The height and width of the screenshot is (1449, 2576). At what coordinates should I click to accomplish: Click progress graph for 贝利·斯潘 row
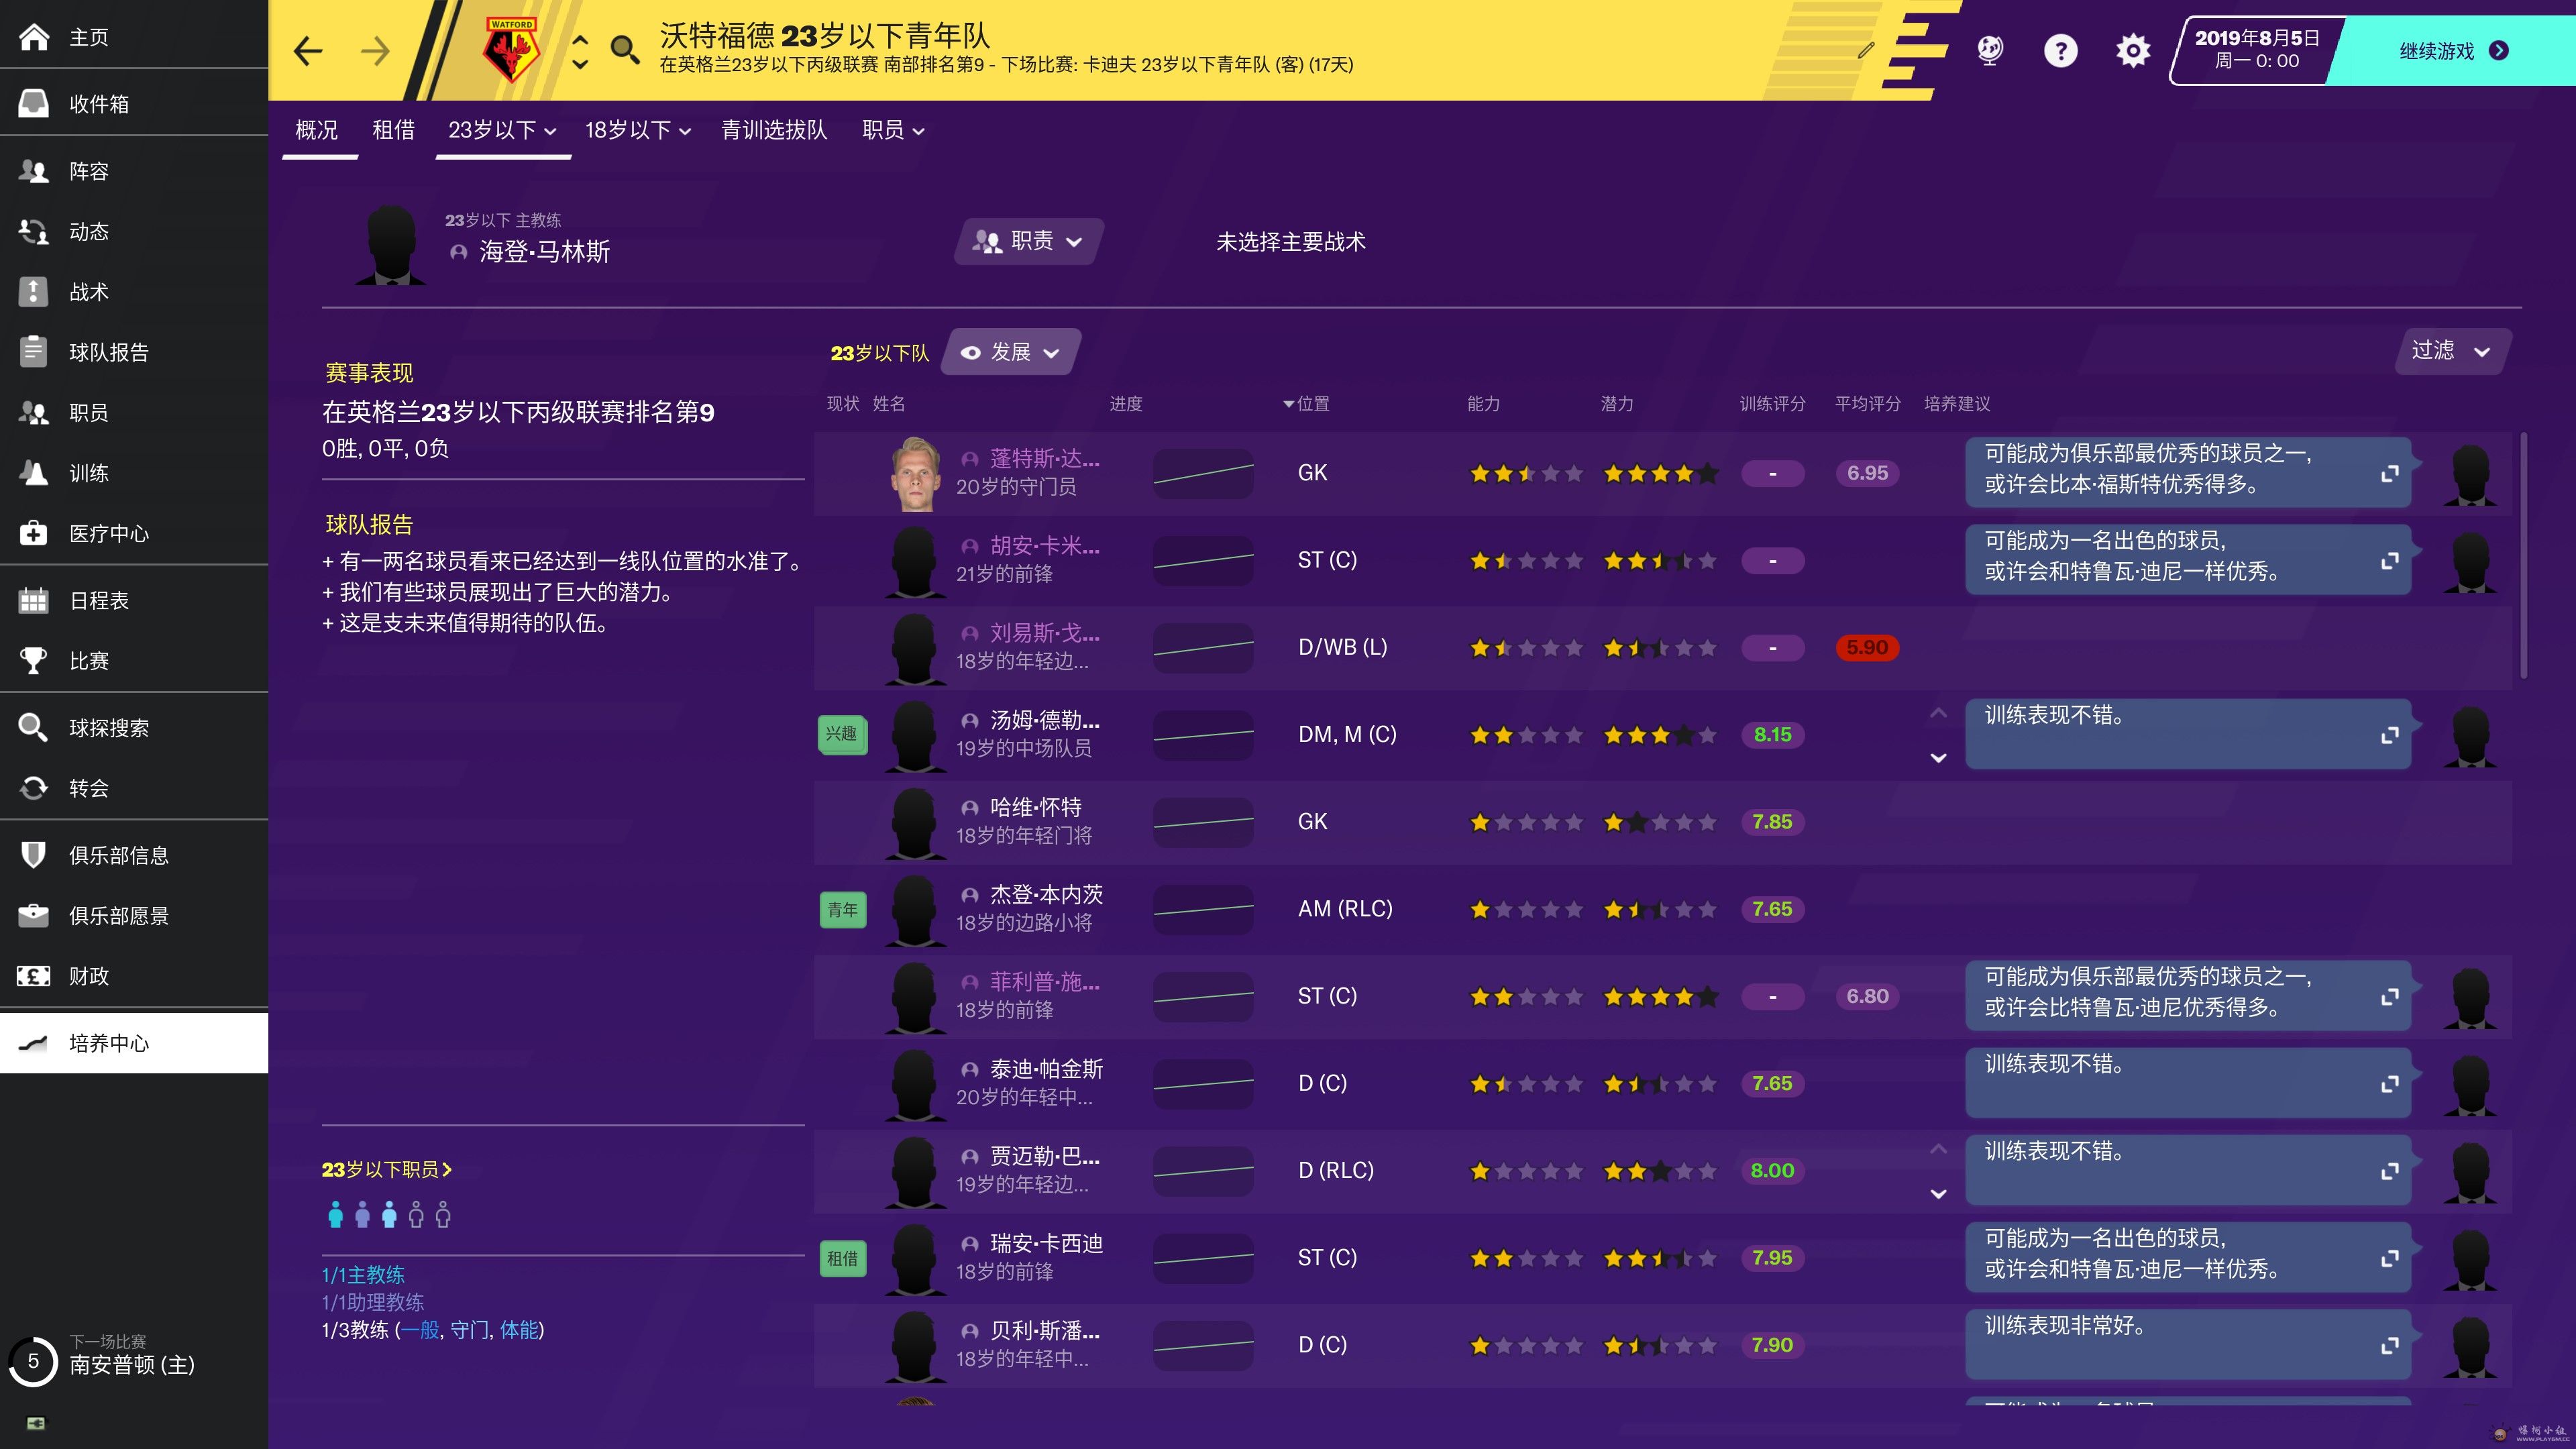[x=1203, y=1345]
